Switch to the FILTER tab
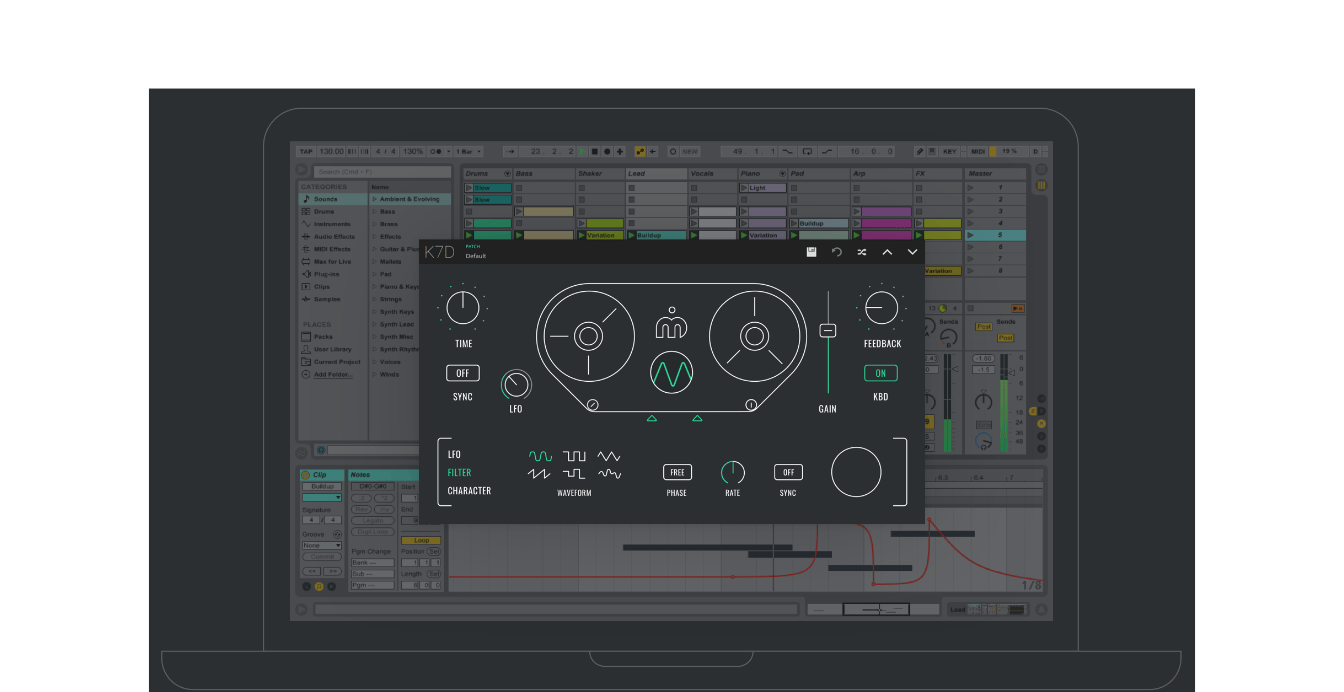This screenshot has height=692, width=1344. click(x=460, y=471)
